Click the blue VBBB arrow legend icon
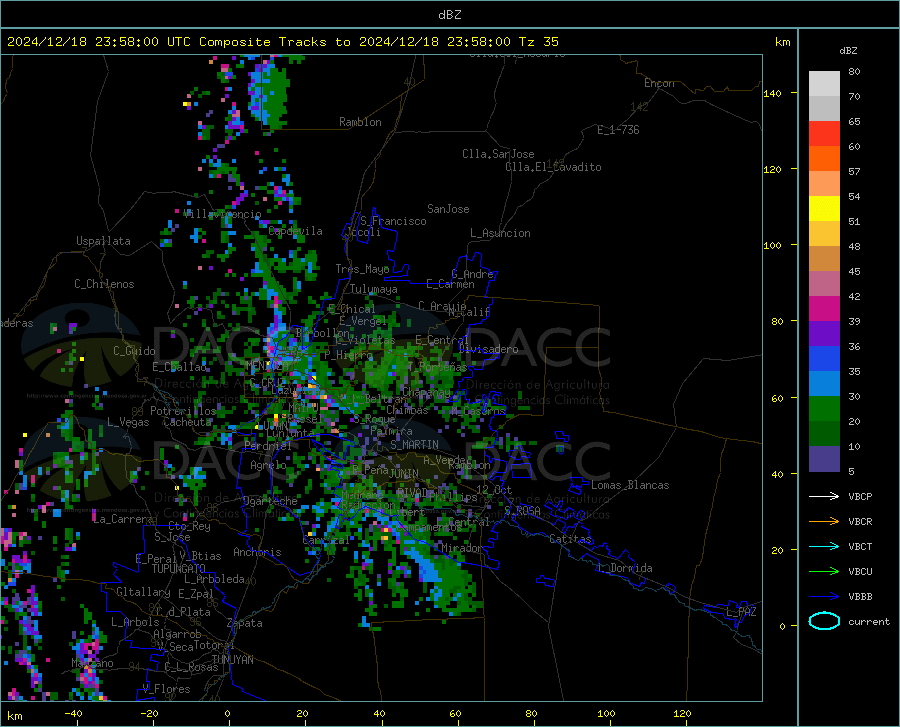Screen dimensions: 900x727 click(824, 597)
